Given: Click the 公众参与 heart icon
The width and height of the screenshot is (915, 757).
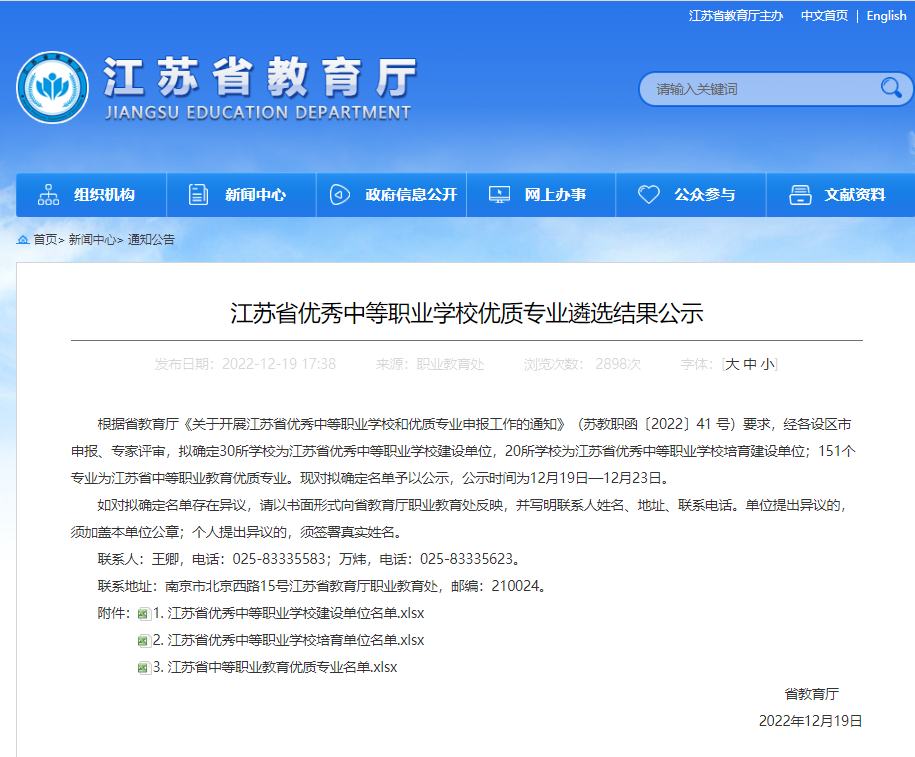Looking at the screenshot, I should (x=648, y=194).
